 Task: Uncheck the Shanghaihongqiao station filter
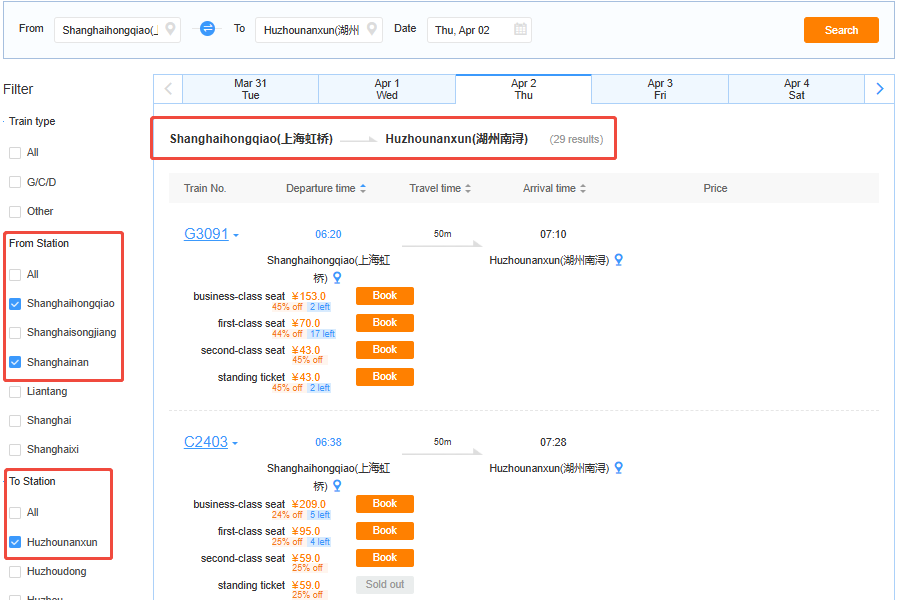pos(15,304)
